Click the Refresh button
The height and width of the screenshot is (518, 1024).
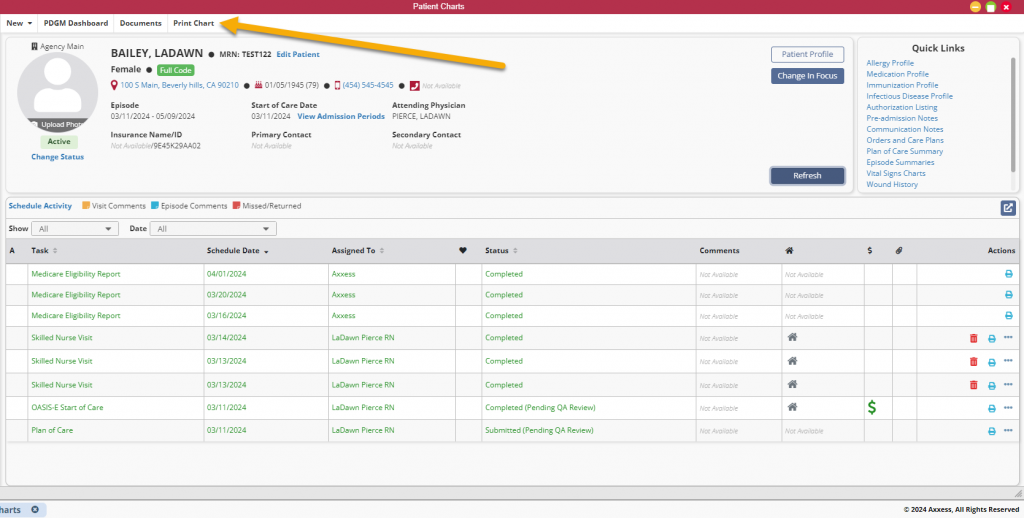pyautogui.click(x=807, y=176)
